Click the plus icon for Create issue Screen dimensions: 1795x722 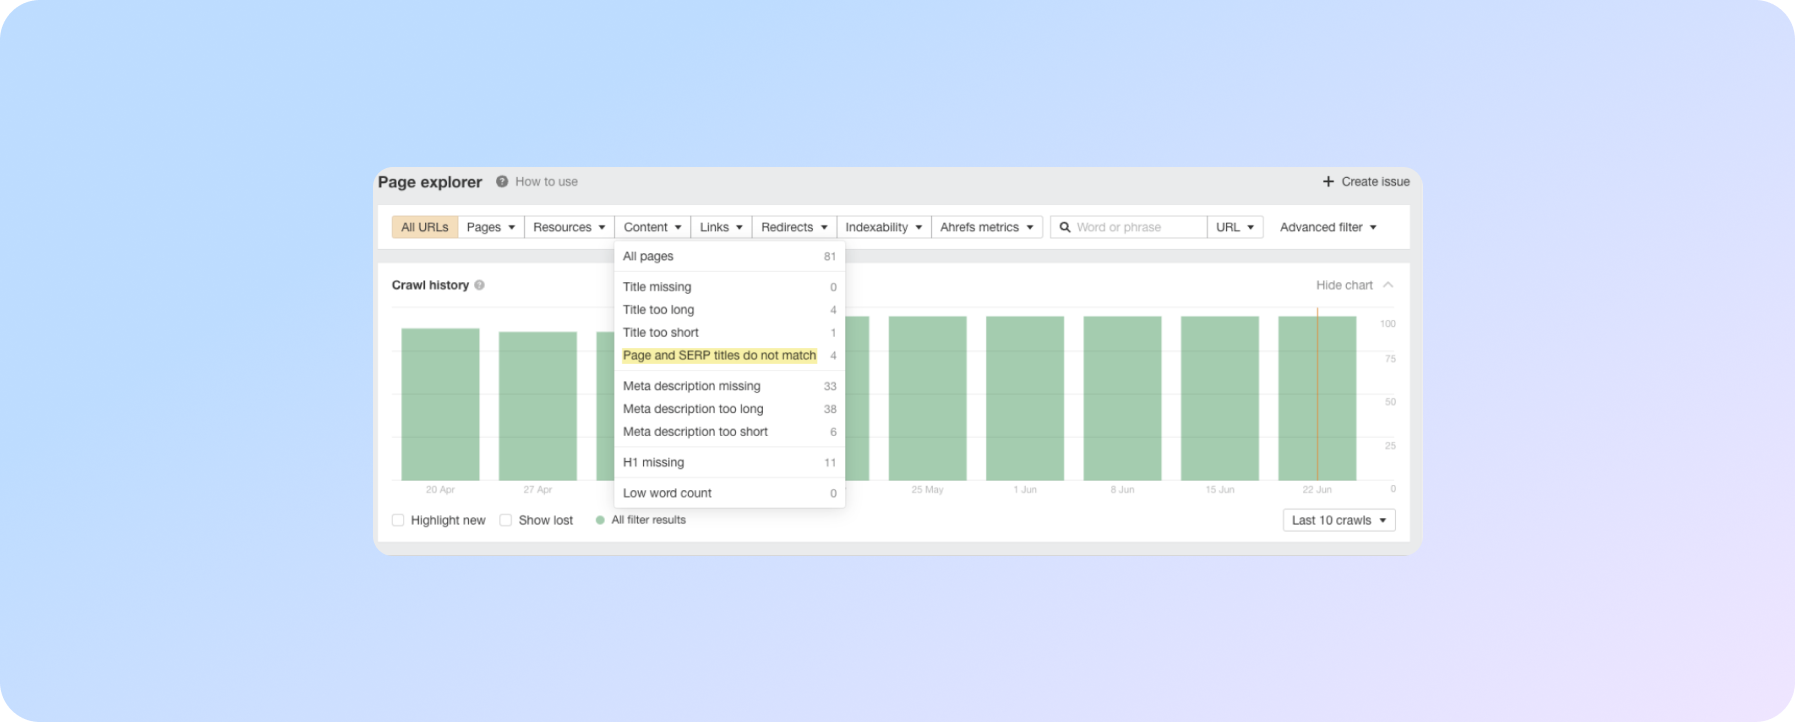[x=1328, y=182]
